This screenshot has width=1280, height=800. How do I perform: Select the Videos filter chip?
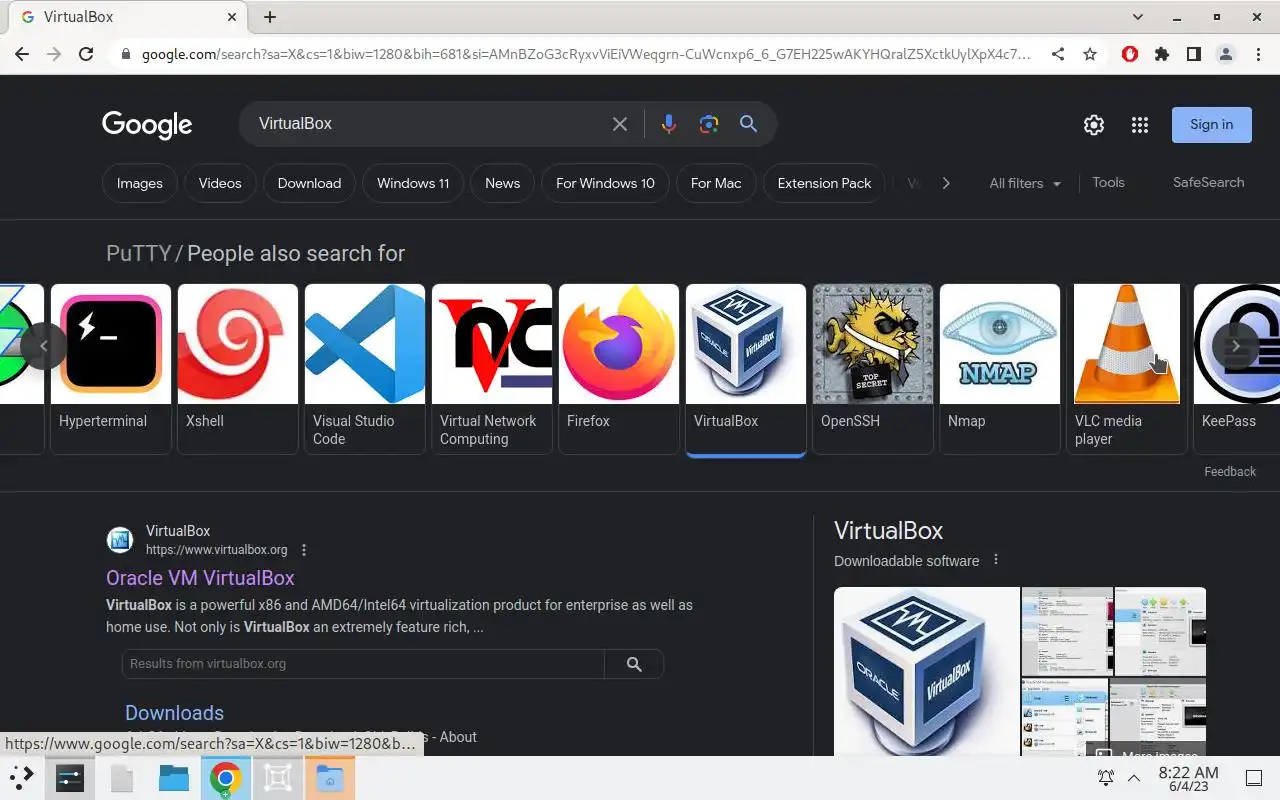tap(220, 183)
